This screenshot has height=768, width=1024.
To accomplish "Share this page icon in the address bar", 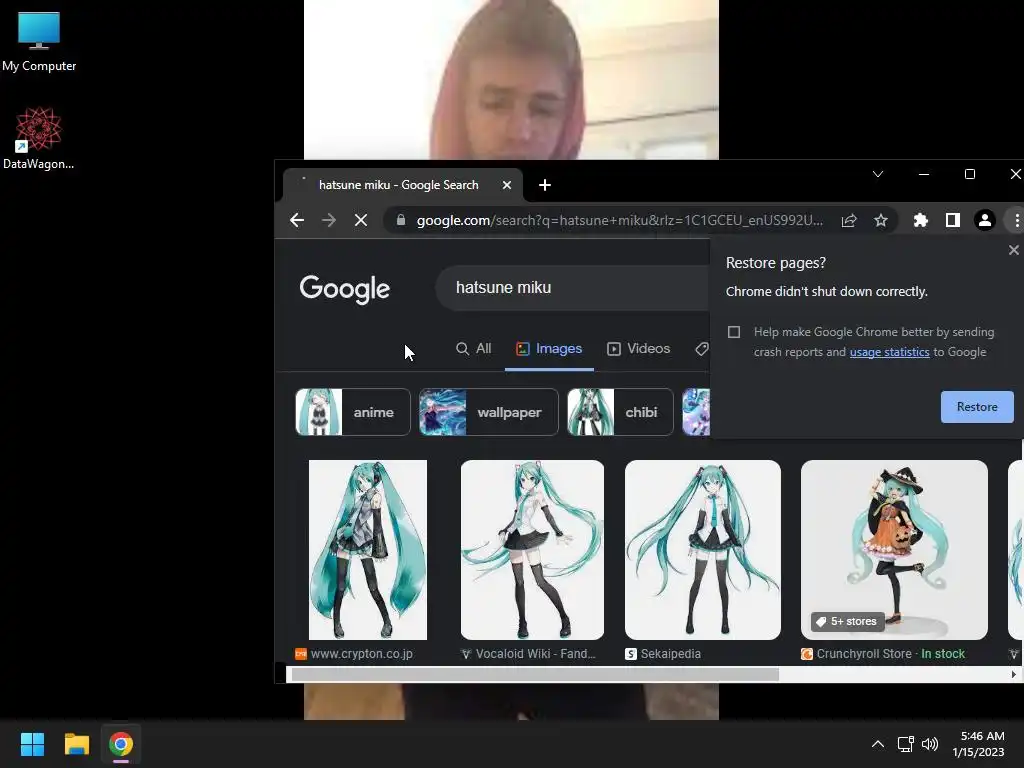I will click(x=848, y=221).
